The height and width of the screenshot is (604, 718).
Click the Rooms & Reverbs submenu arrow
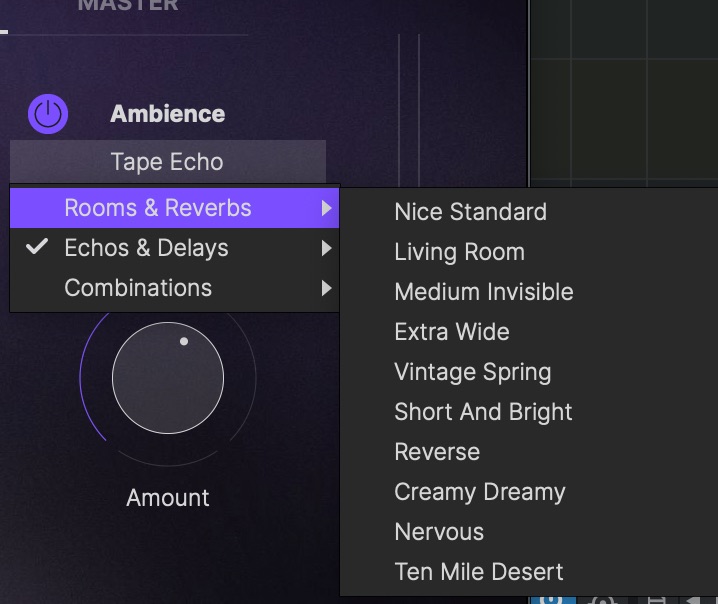[x=326, y=209]
